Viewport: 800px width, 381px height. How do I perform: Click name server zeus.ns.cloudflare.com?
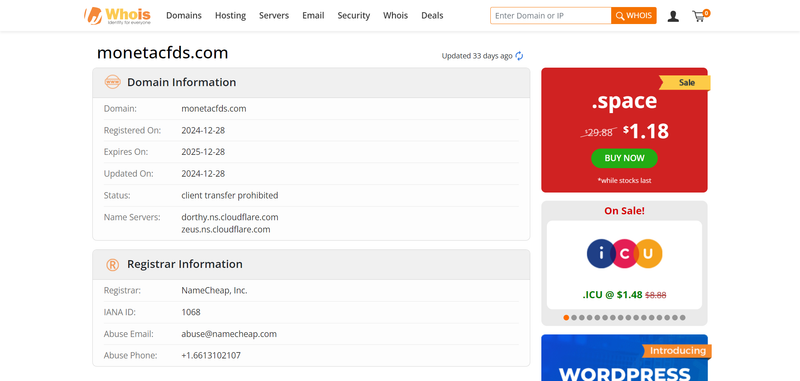pyautogui.click(x=226, y=230)
